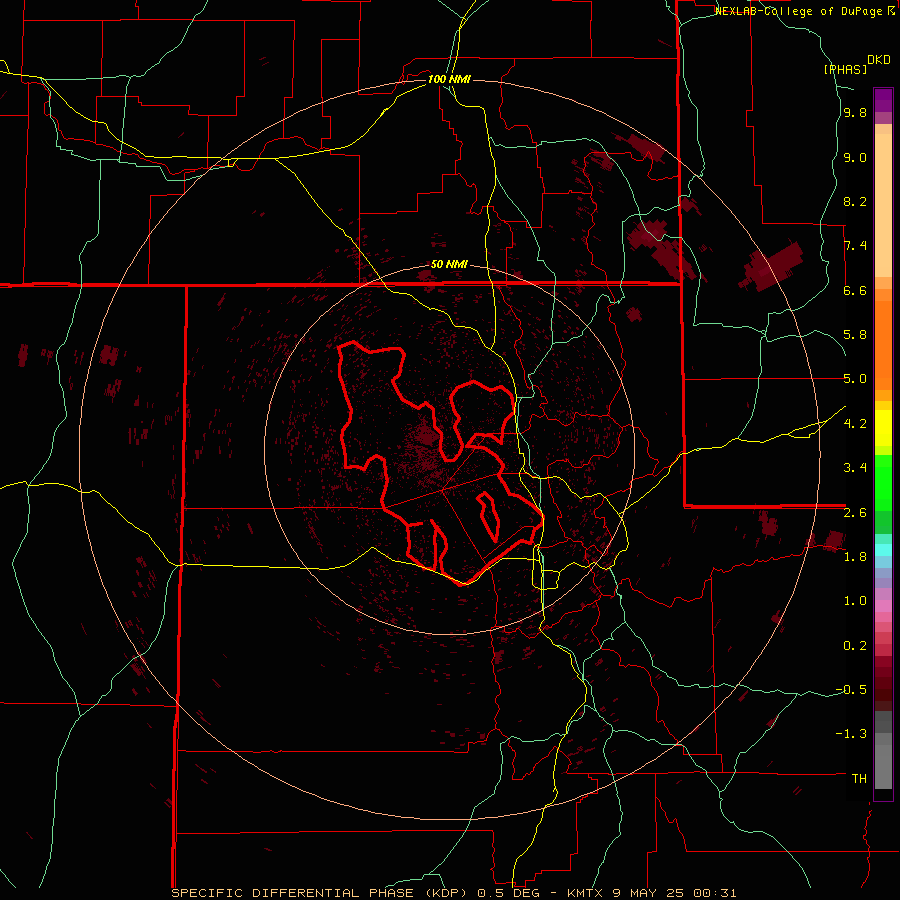Screen dimensions: 900x900
Task: Click the pink segment beside 1.0
Action: (883, 606)
